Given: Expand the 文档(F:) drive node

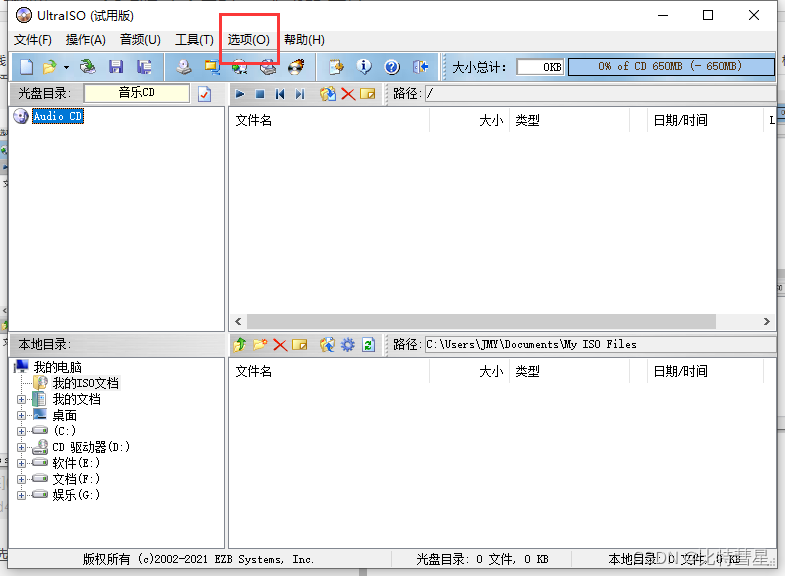Looking at the screenshot, I should point(21,479).
